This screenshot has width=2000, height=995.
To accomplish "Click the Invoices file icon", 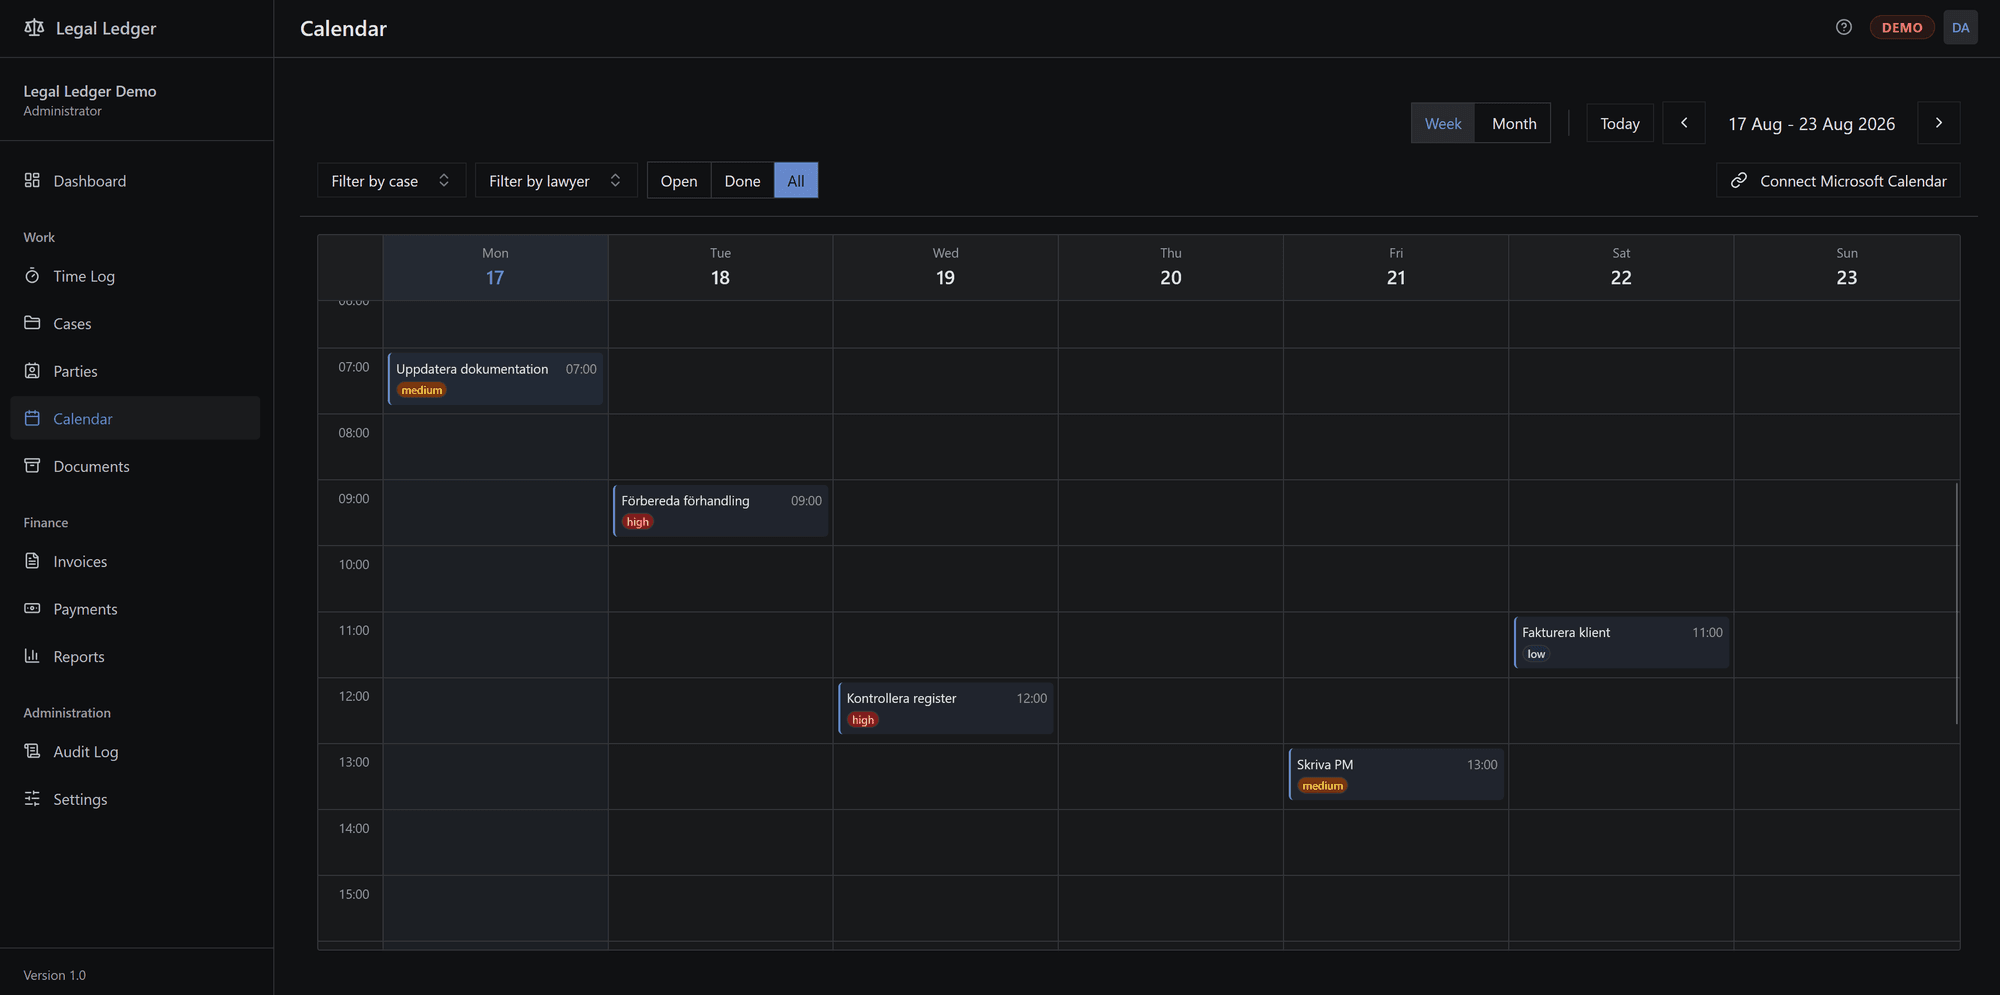I will click(32, 561).
